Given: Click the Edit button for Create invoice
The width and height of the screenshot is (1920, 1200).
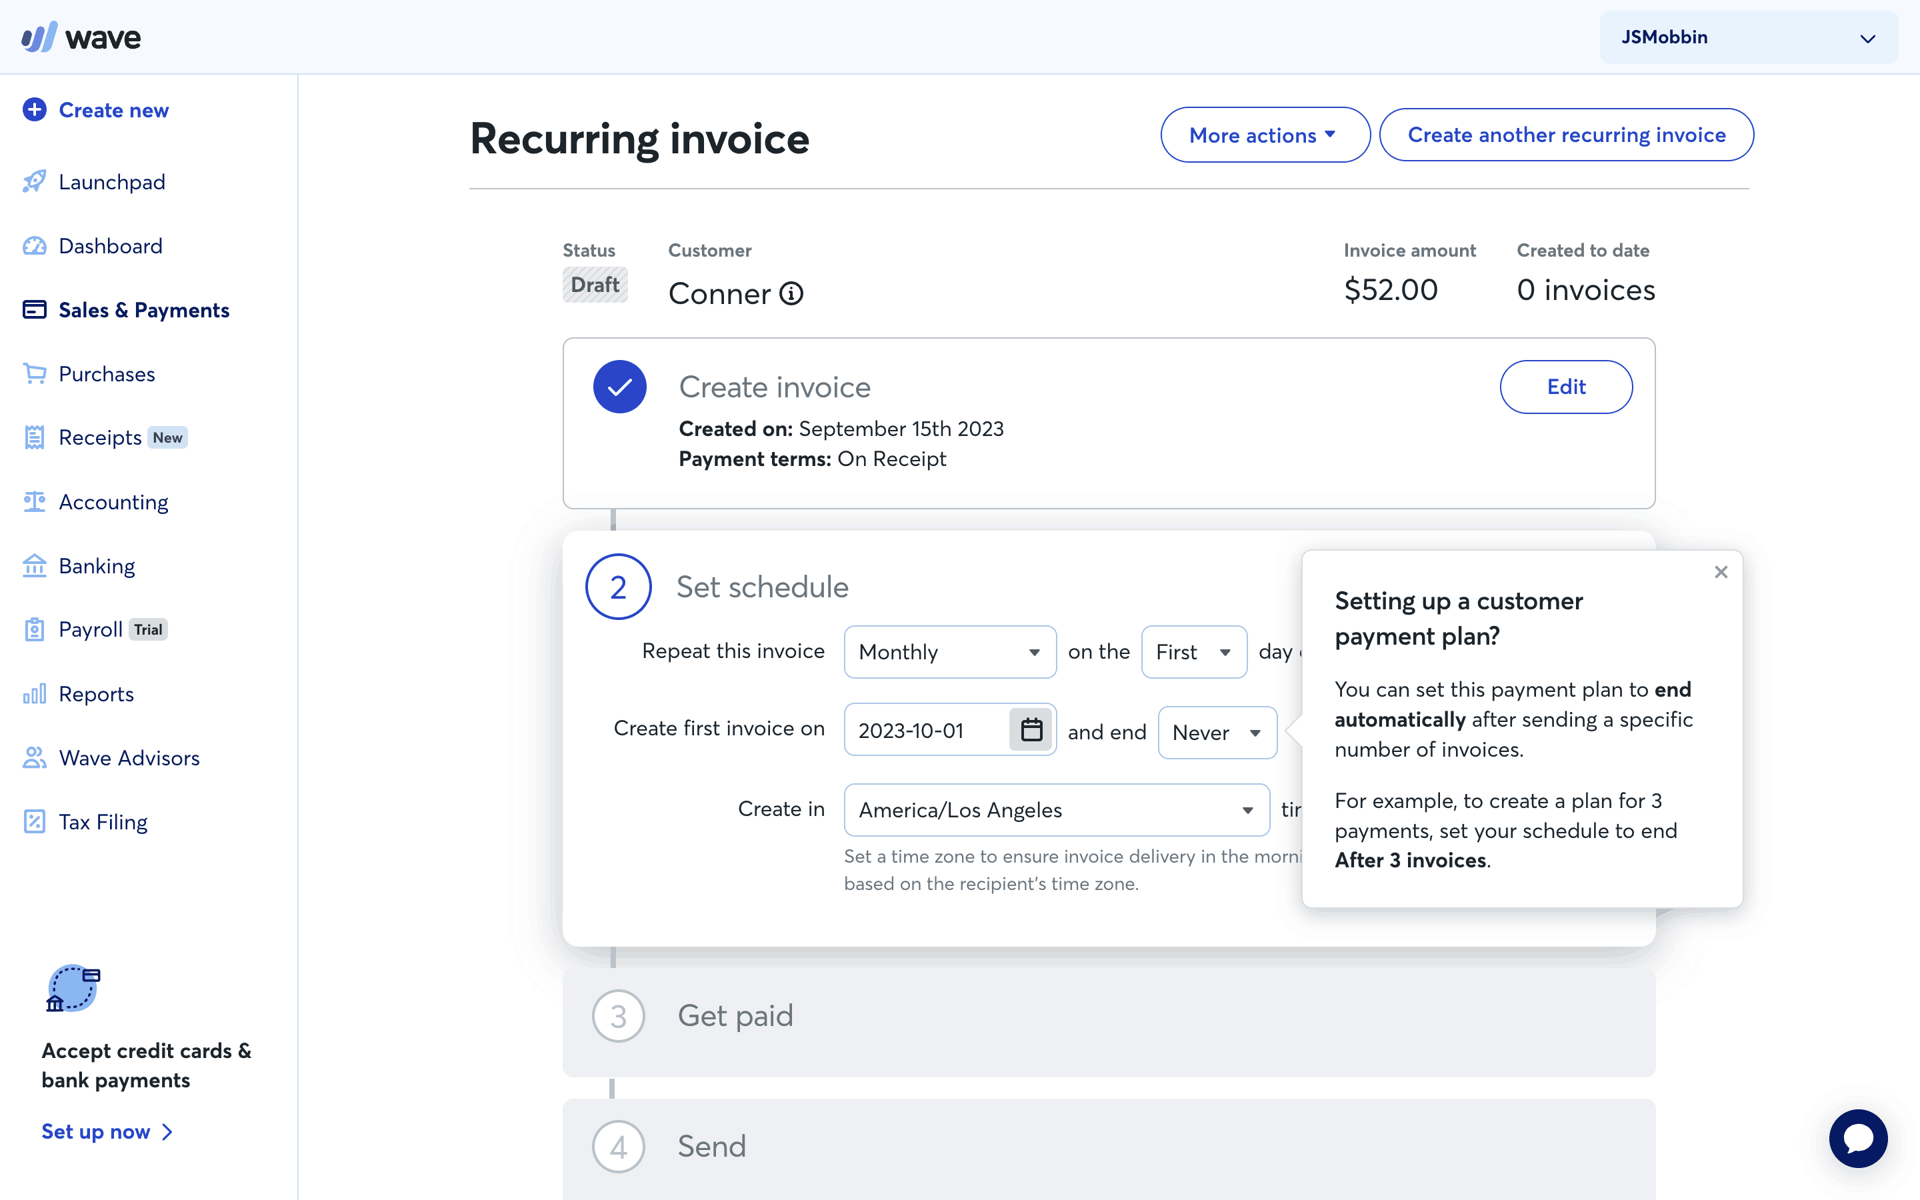Looking at the screenshot, I should (x=1566, y=387).
